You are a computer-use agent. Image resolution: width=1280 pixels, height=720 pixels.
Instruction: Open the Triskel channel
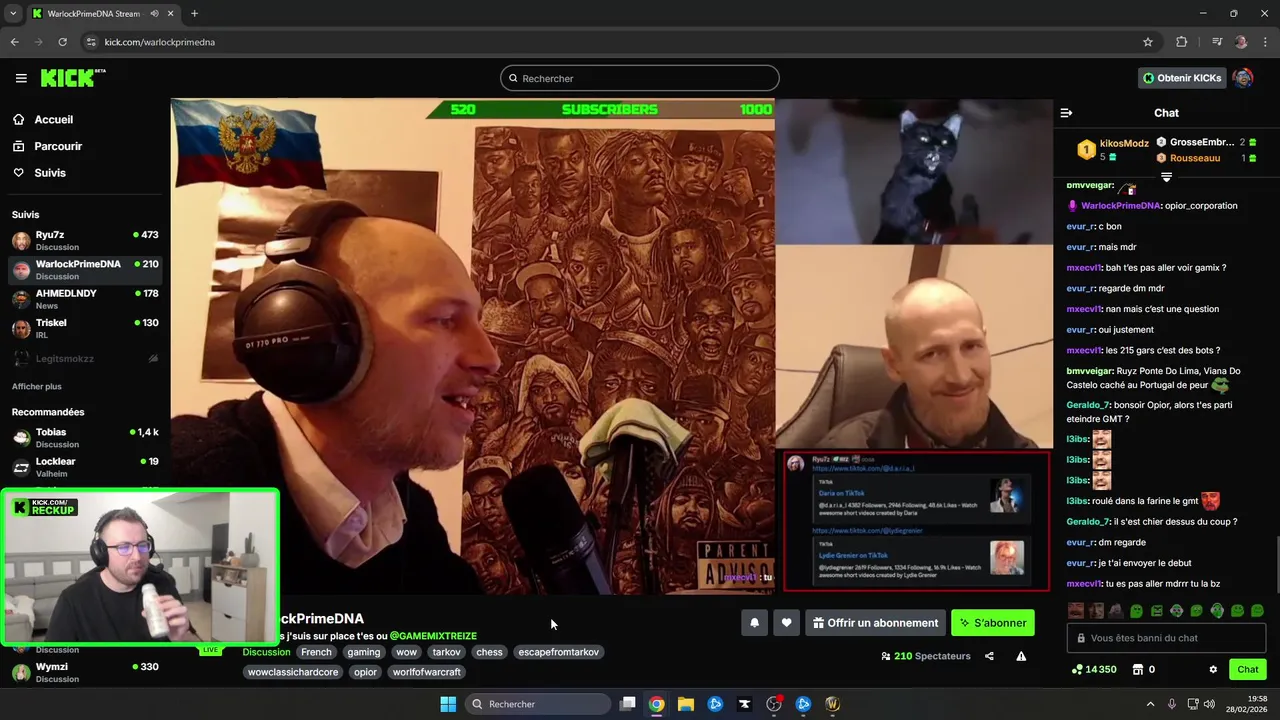pyautogui.click(x=85, y=329)
